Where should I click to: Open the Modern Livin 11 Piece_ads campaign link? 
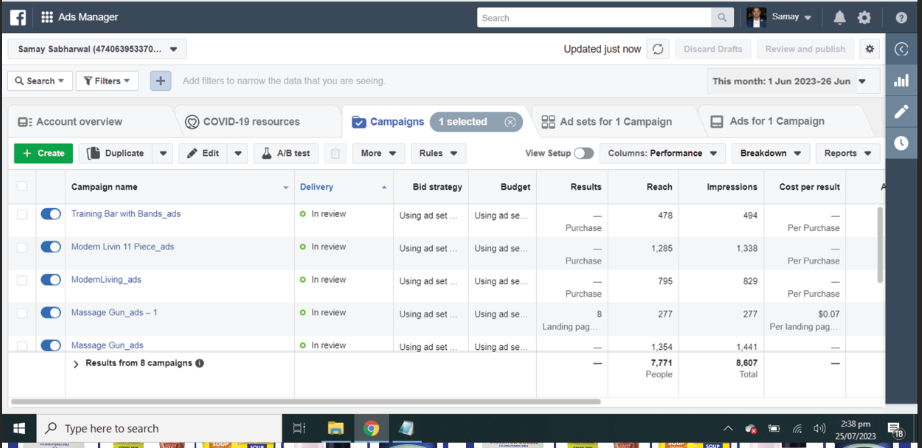(122, 247)
